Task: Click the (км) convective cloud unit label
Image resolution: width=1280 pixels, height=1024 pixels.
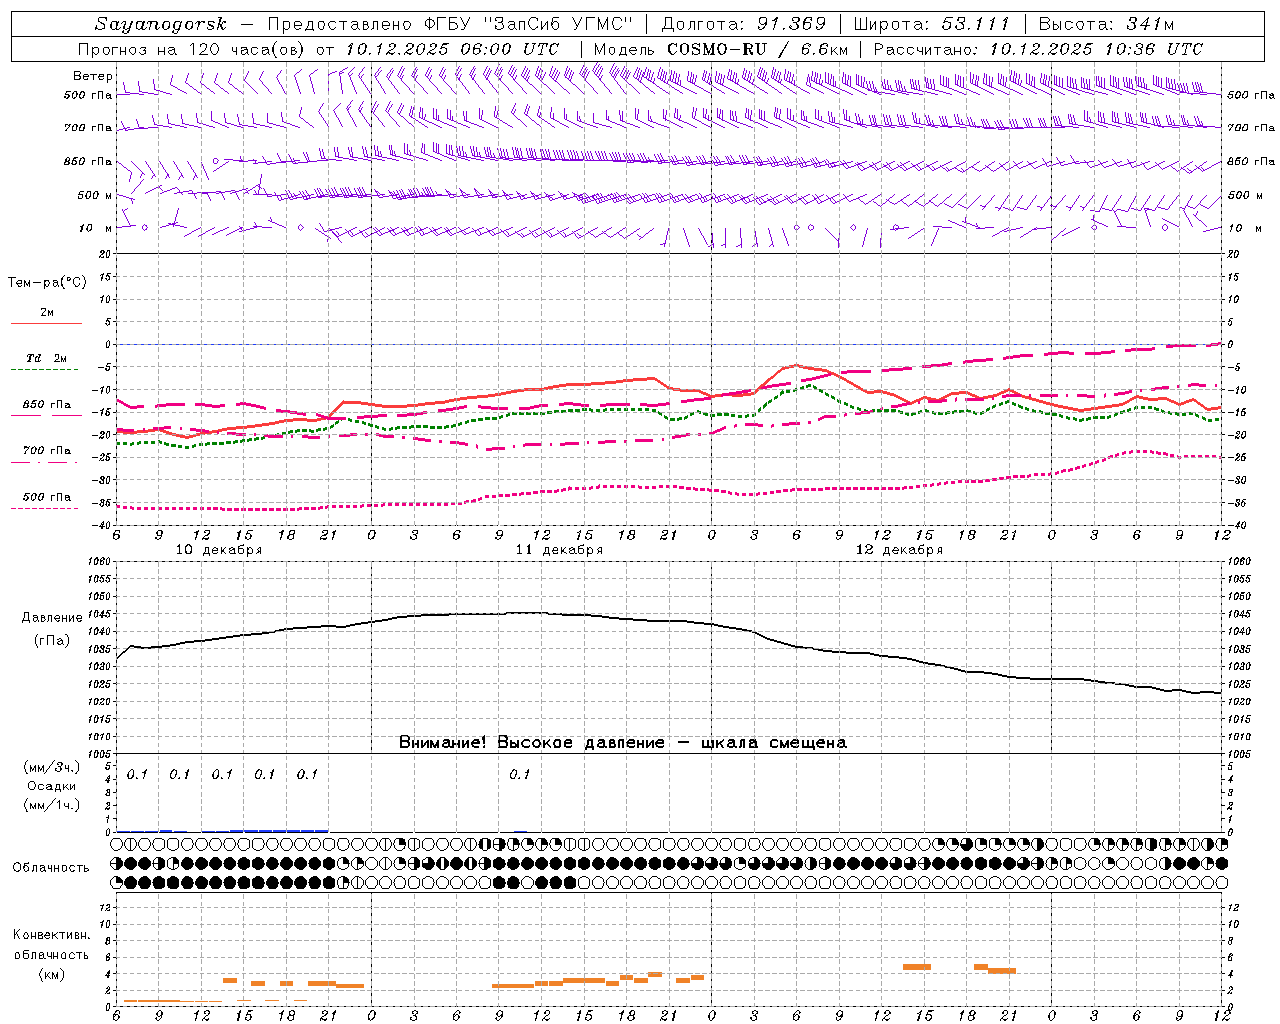Action: [x=51, y=974]
